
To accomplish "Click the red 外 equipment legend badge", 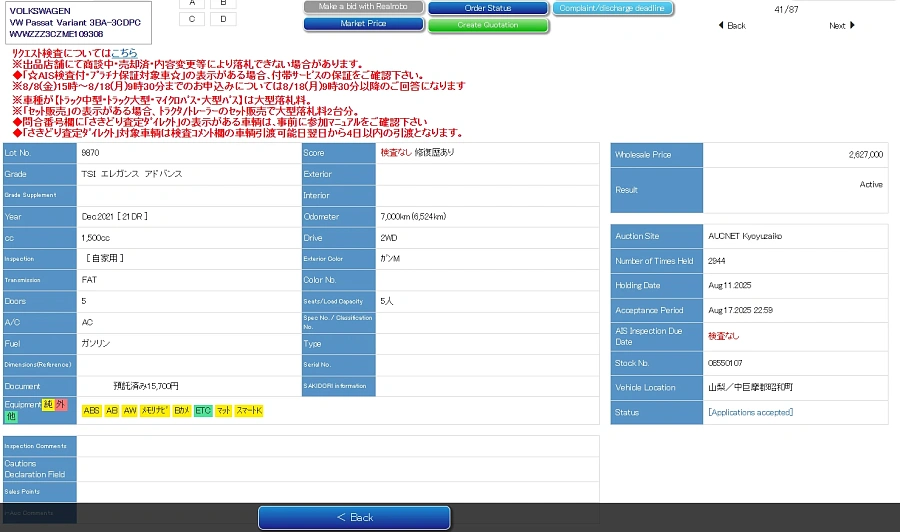I will click(x=60, y=404).
